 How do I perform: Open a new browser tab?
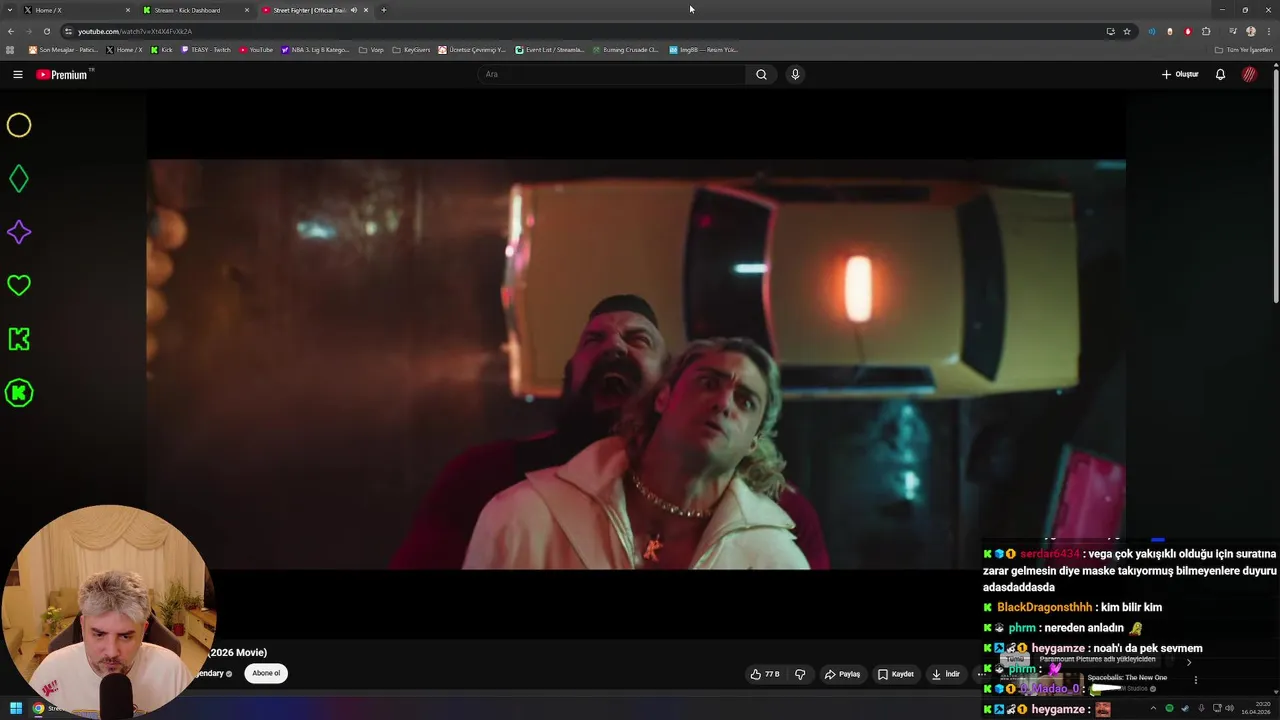tap(384, 10)
